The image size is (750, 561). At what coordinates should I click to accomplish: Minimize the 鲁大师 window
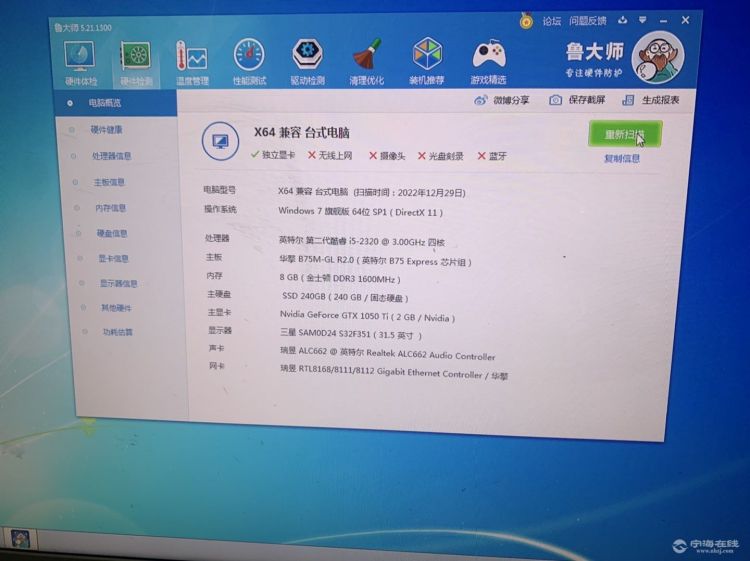click(663, 21)
